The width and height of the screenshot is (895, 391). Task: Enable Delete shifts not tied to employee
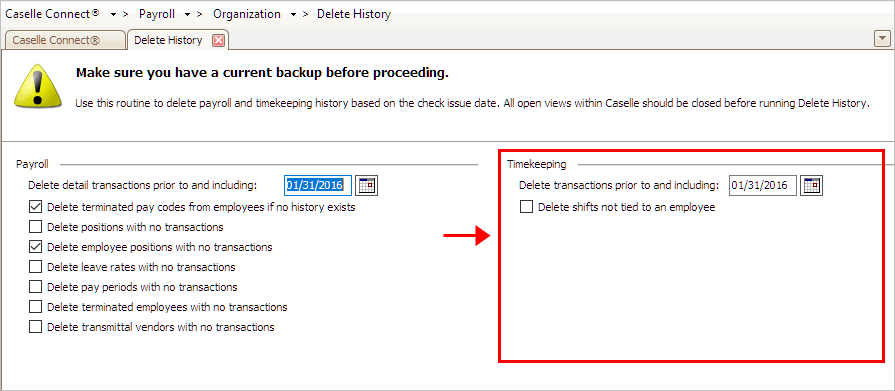(x=526, y=207)
